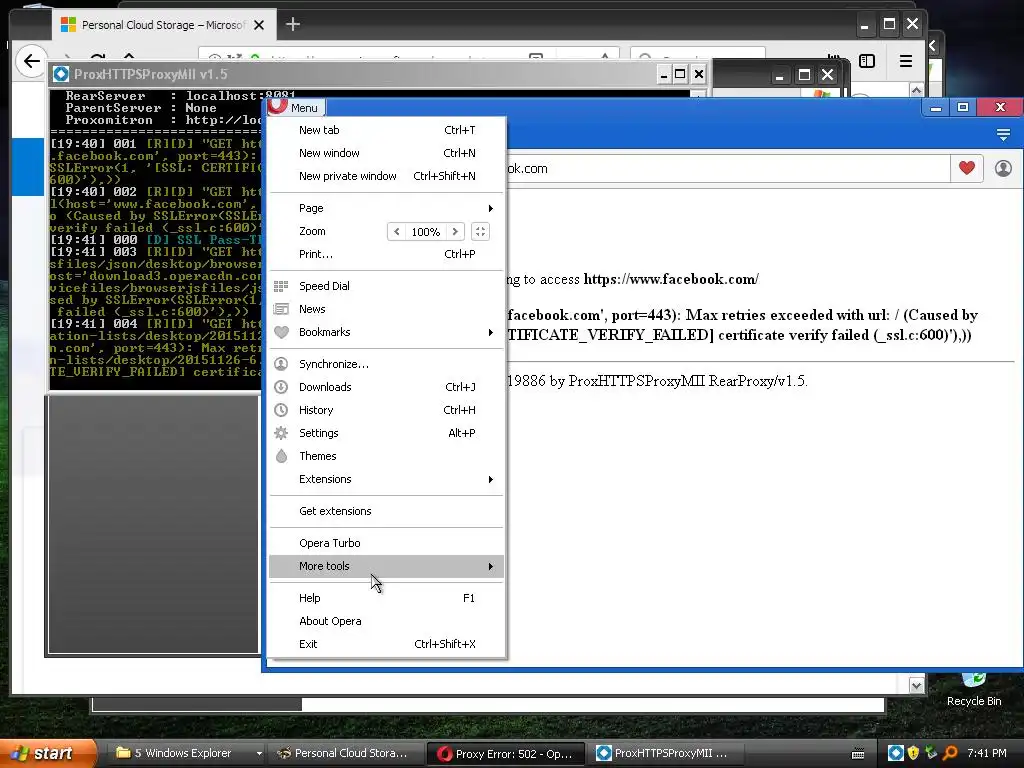Choose New tab from Opera menu

coord(387,130)
